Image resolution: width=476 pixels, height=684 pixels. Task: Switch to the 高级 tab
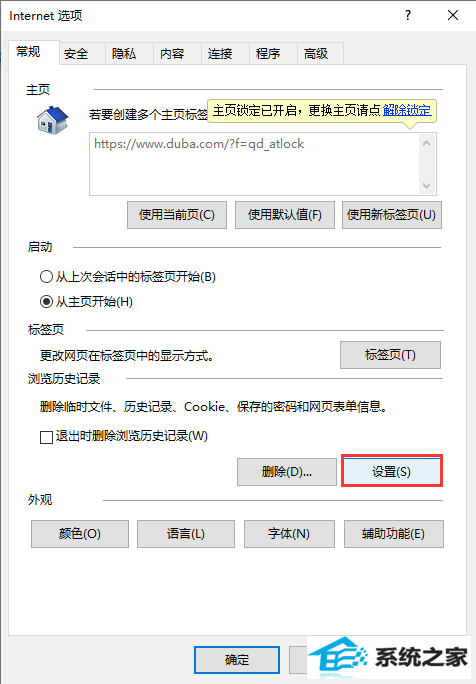pyautogui.click(x=316, y=54)
